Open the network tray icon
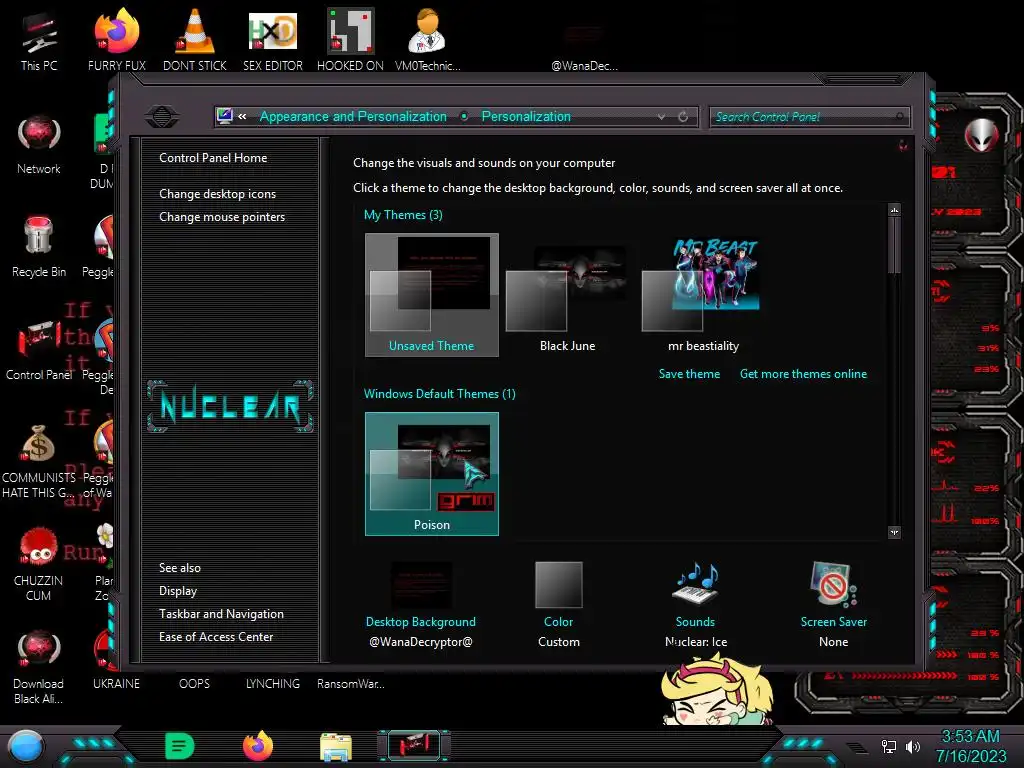Screen dimensions: 1024x768 point(889,746)
